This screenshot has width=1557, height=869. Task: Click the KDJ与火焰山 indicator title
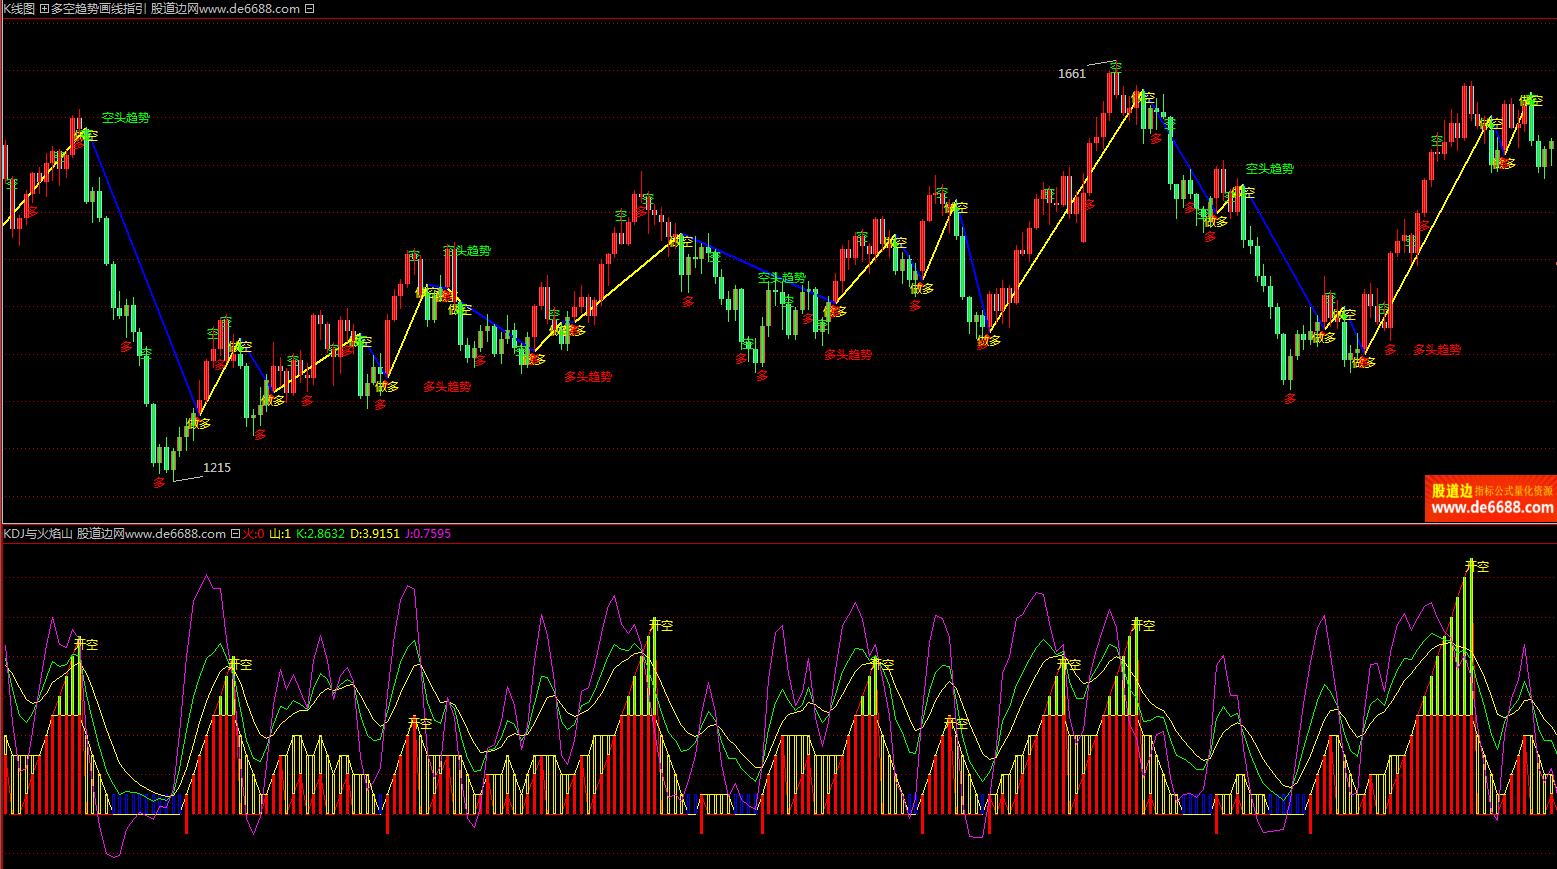pos(38,534)
